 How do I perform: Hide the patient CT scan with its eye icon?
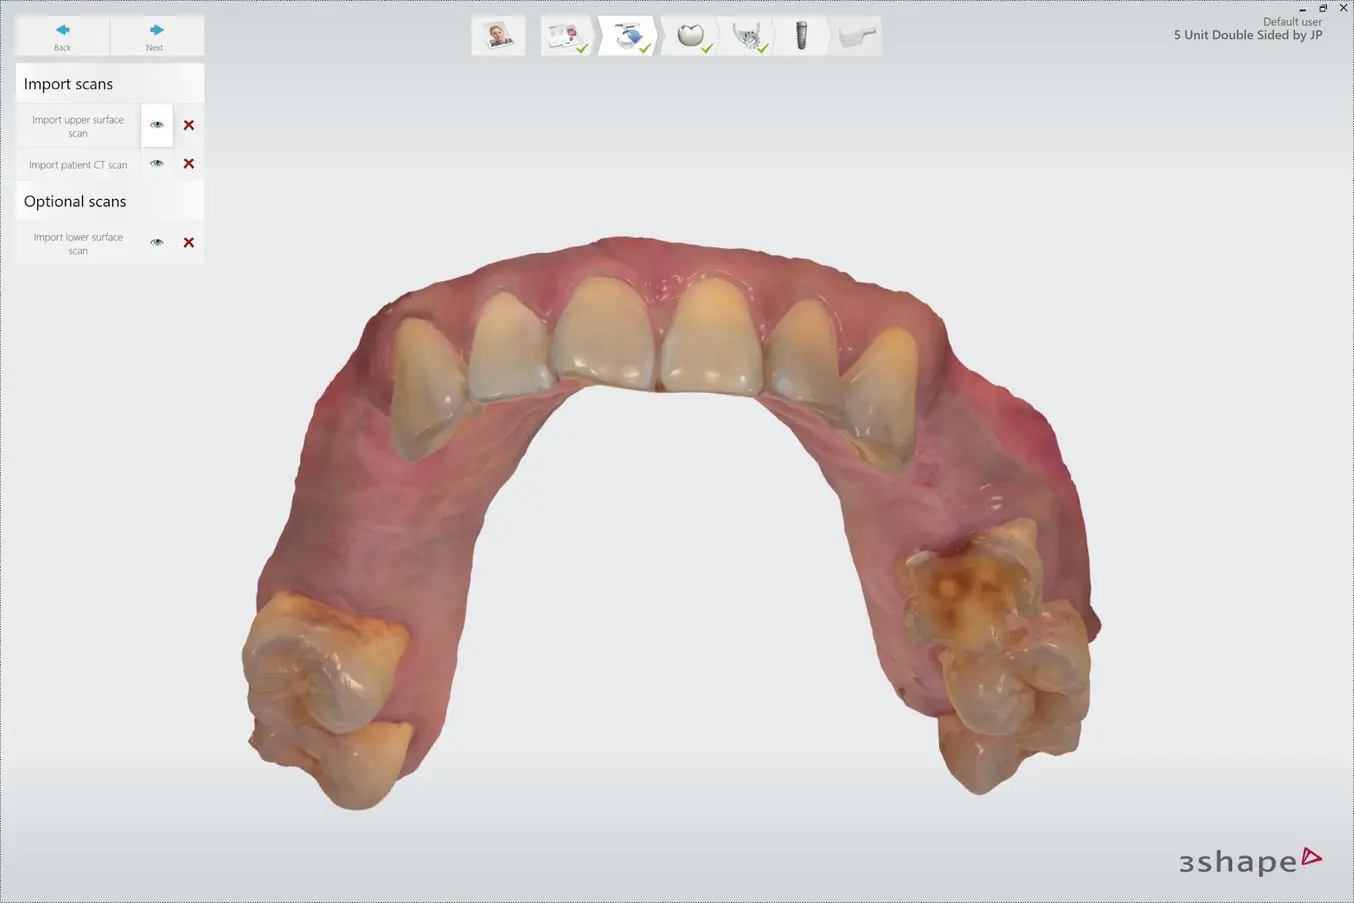coord(156,163)
